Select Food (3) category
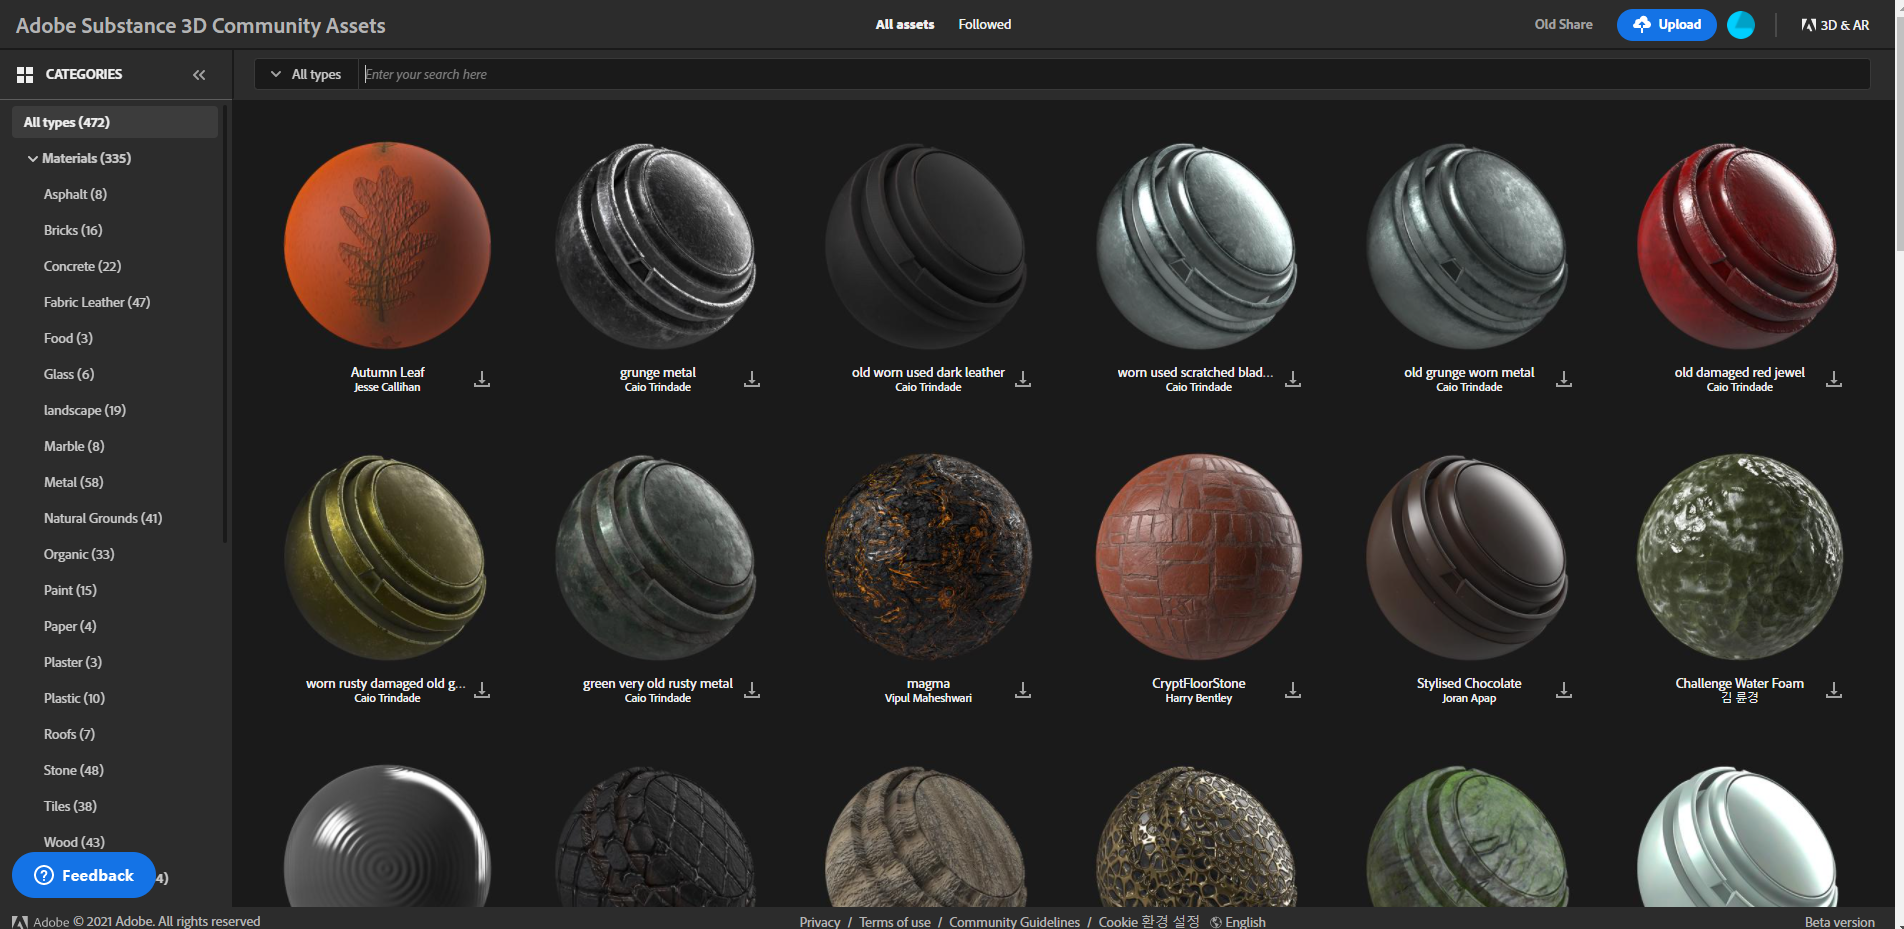This screenshot has width=1904, height=929. click(x=68, y=338)
